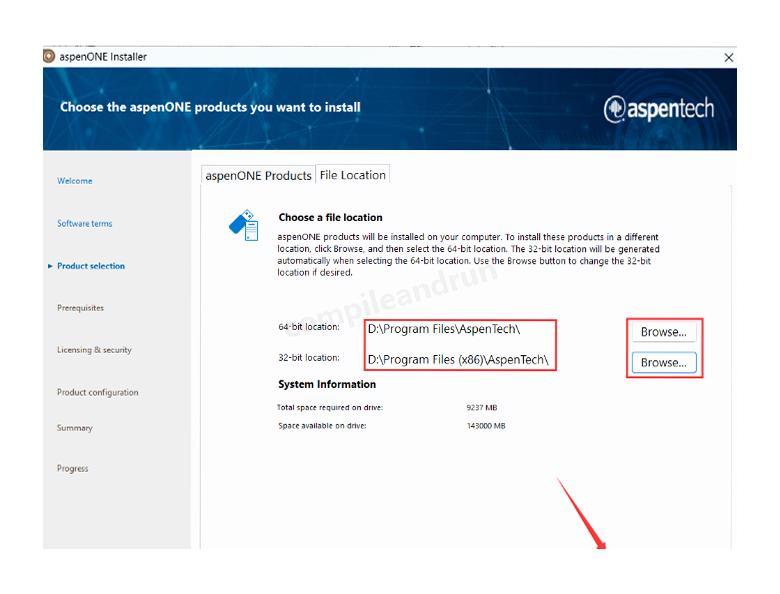The height and width of the screenshot is (594, 780).
Task: Click 'Total space required on drive:' label
Action: (x=330, y=407)
